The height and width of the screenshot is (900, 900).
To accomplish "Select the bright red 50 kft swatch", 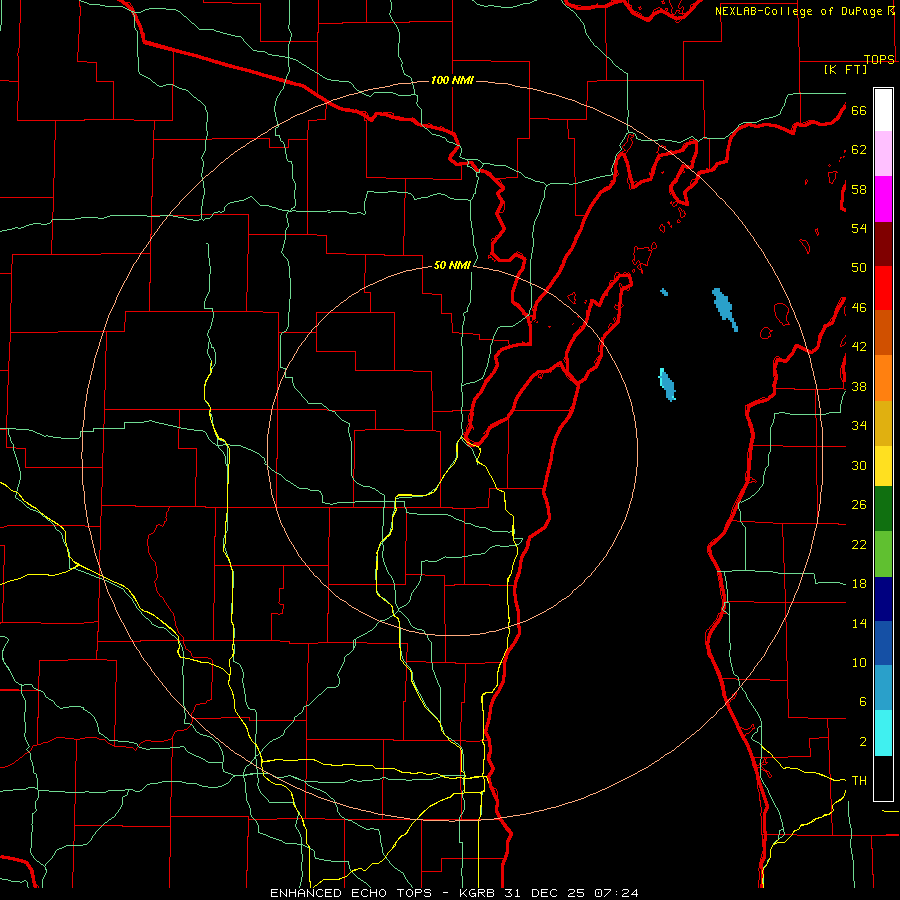I will pos(883,288).
